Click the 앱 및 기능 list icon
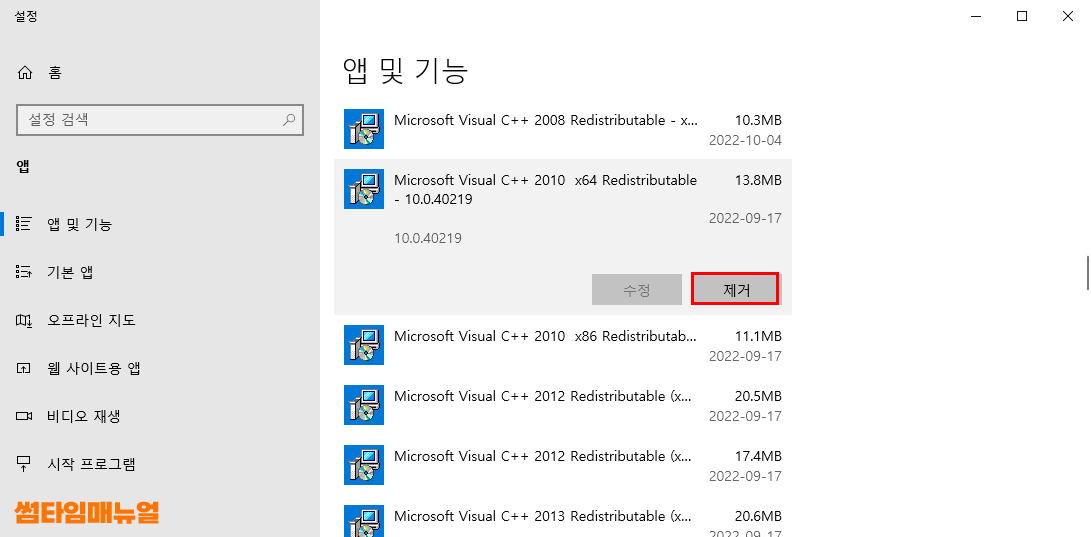Image resolution: width=1091 pixels, height=537 pixels. 24,224
